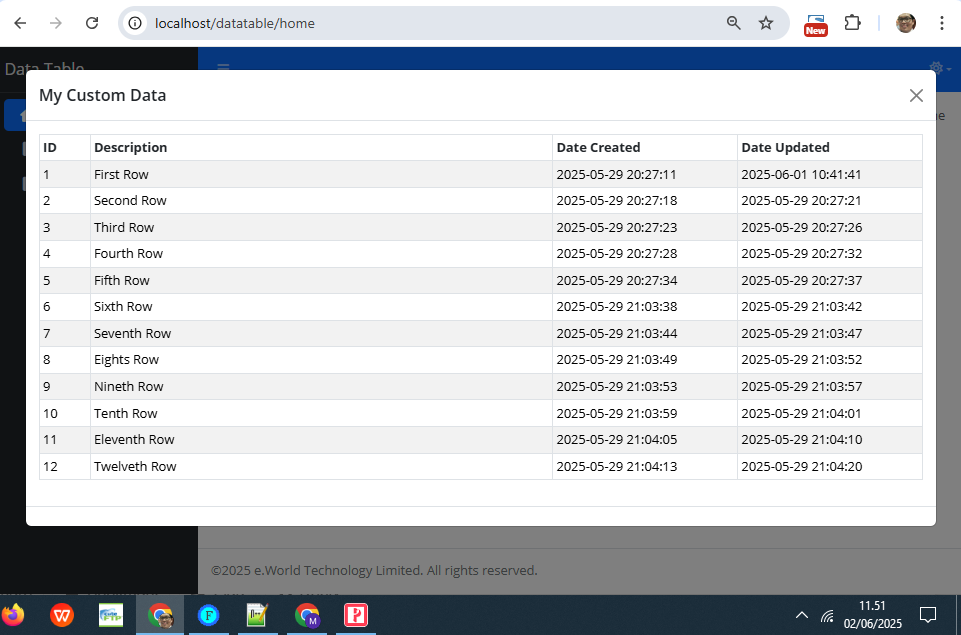Viewport: 961px width, 635px height.
Task: Click the taskbar clock showing 11.51
Action: click(x=872, y=615)
